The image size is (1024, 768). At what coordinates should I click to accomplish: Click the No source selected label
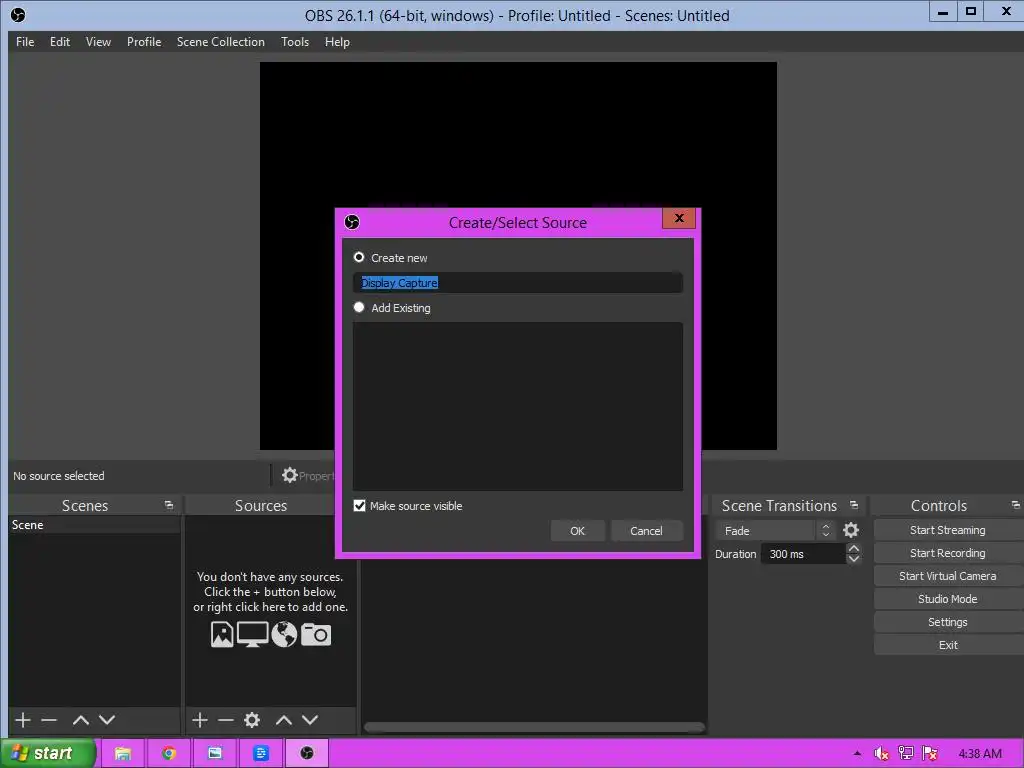pos(59,476)
